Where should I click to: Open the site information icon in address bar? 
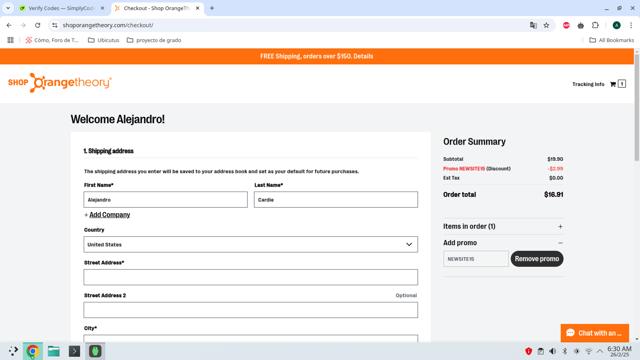(55, 25)
